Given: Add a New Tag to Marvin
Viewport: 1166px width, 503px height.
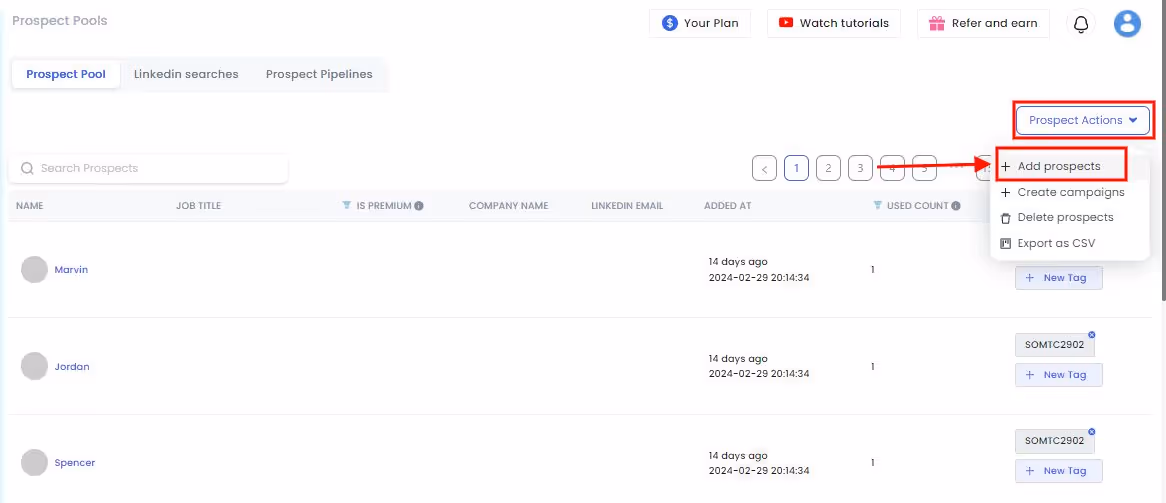Looking at the screenshot, I should (1058, 278).
